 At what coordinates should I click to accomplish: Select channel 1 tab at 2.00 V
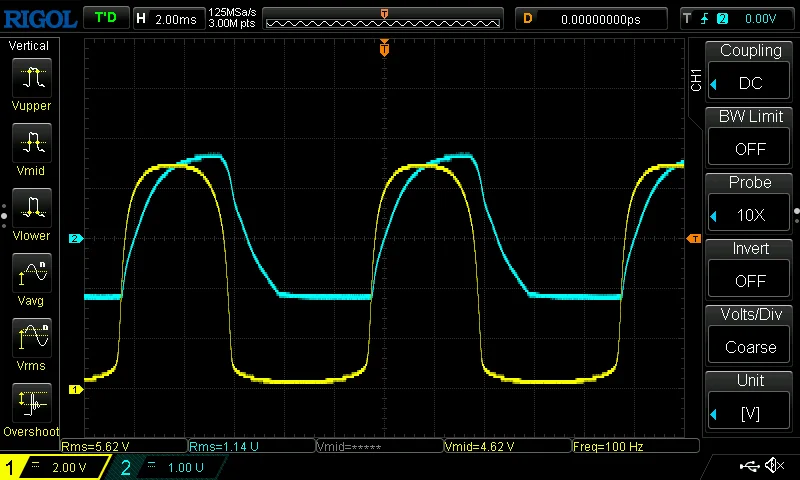click(55, 467)
